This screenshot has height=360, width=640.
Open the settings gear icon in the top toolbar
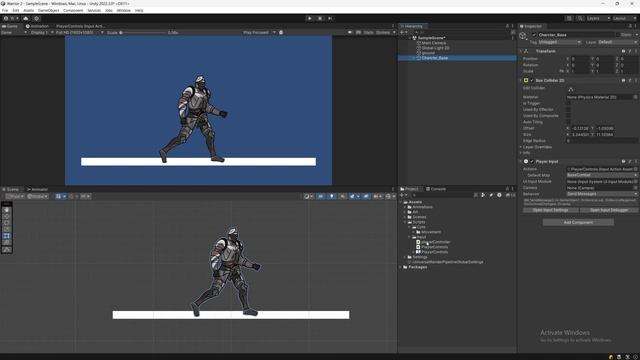pyautogui.click(x=36, y=18)
